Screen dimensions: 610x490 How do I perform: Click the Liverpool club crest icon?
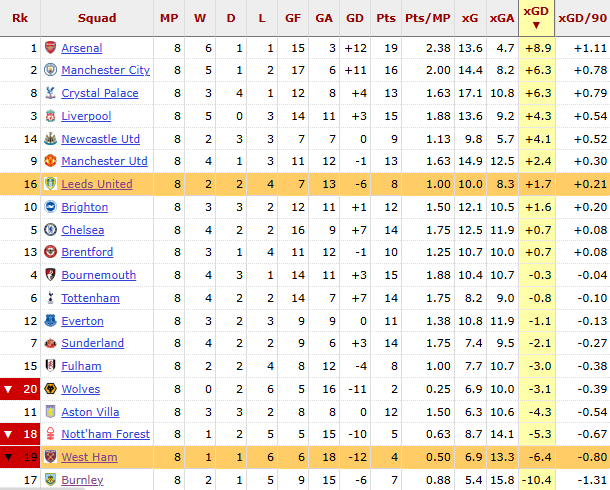(x=50, y=116)
